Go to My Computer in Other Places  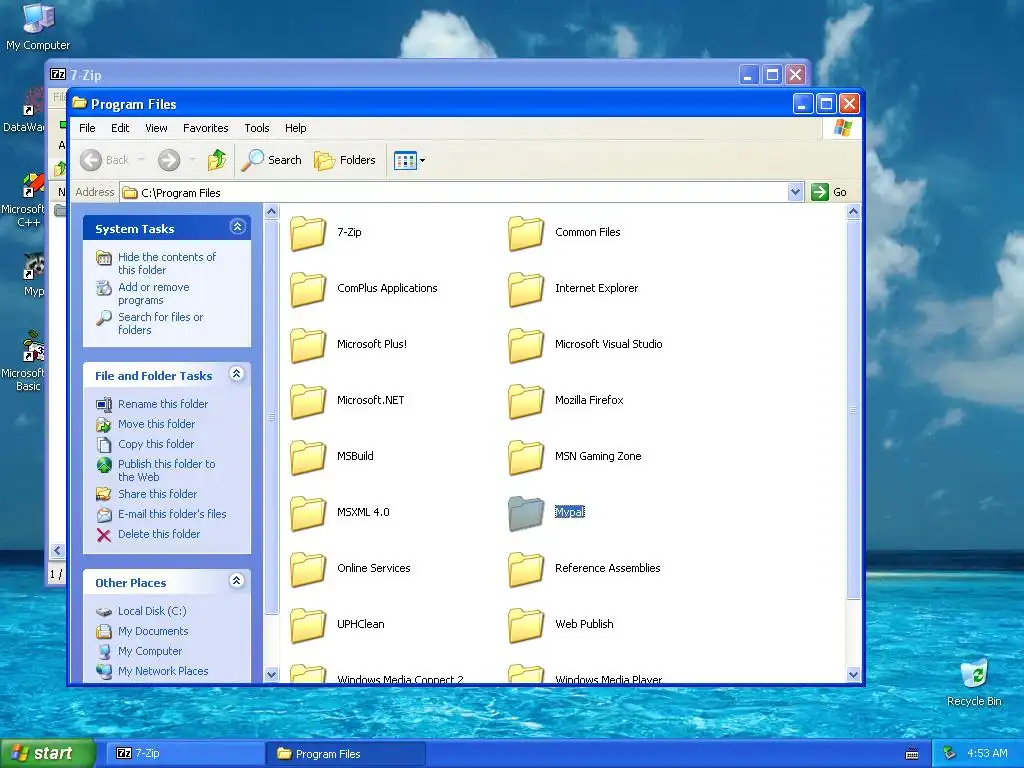(150, 651)
